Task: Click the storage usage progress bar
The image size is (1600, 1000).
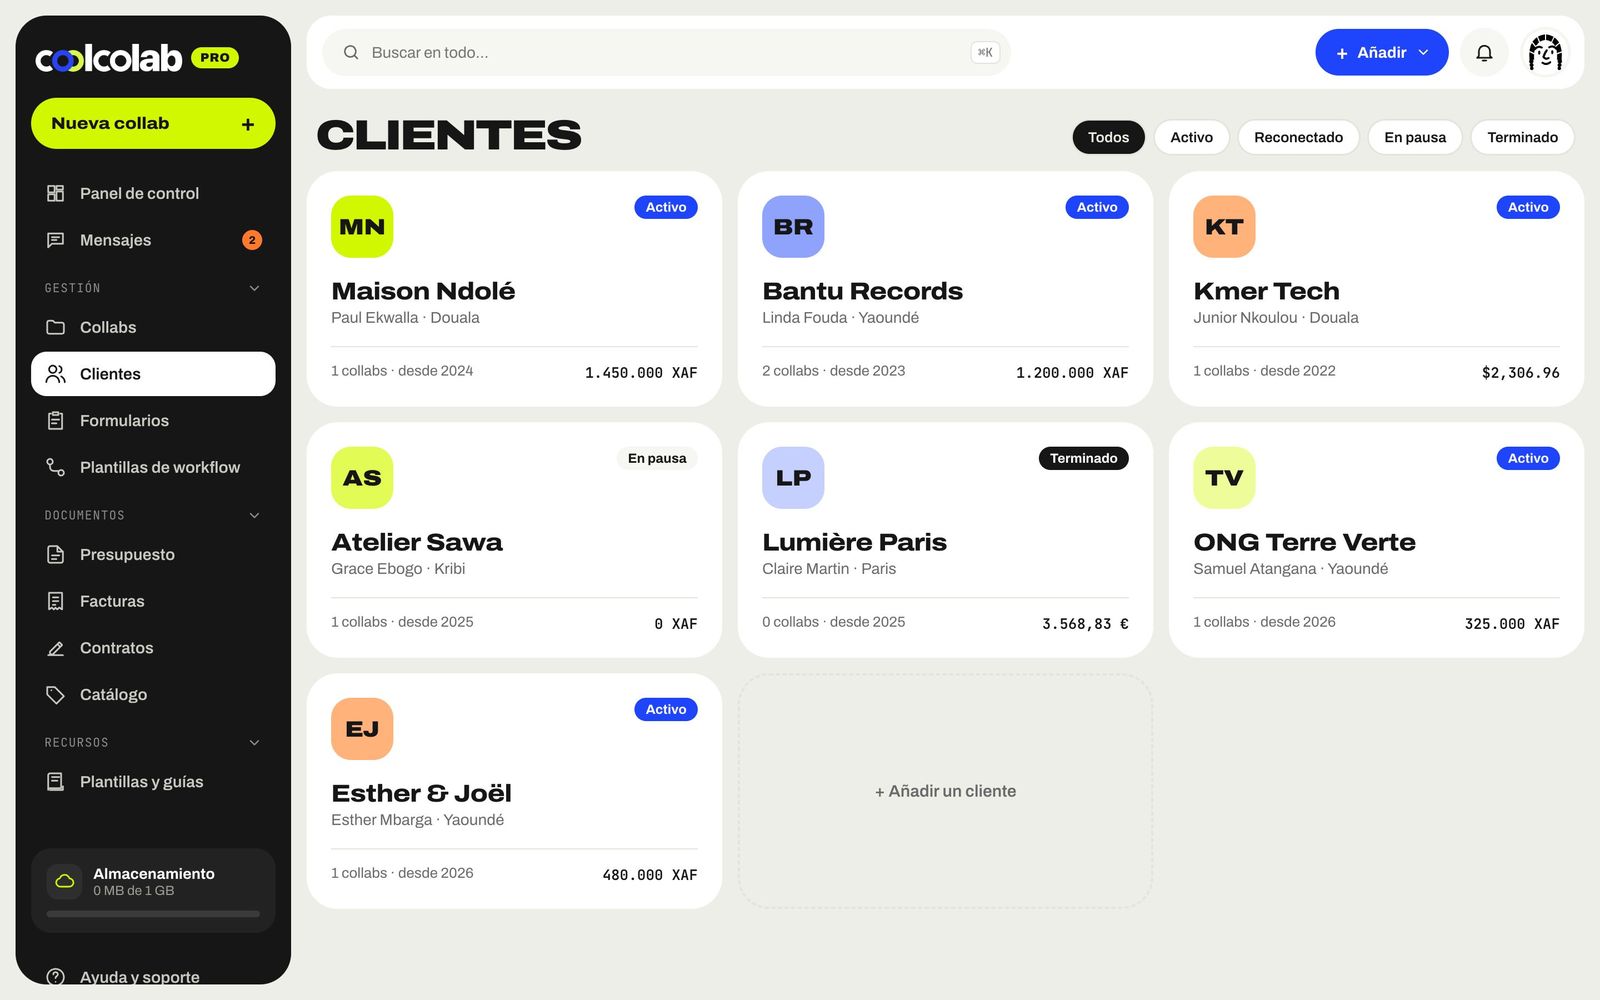Action: 153,914
